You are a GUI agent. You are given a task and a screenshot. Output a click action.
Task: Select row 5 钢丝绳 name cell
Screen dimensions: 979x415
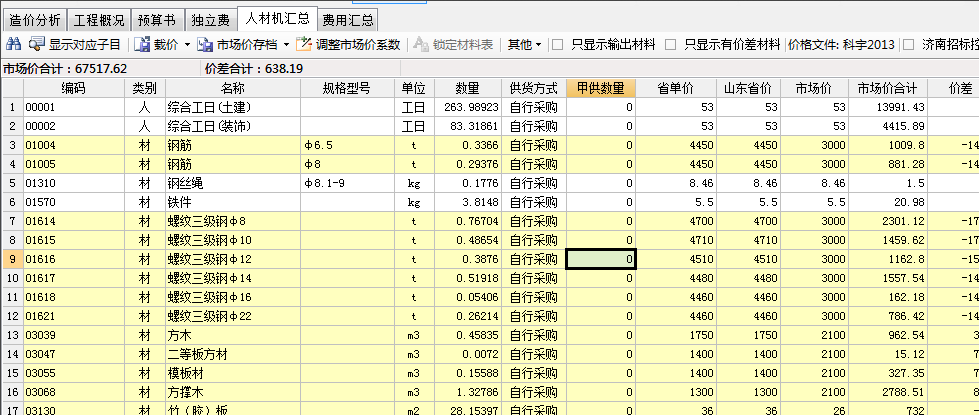(x=232, y=183)
